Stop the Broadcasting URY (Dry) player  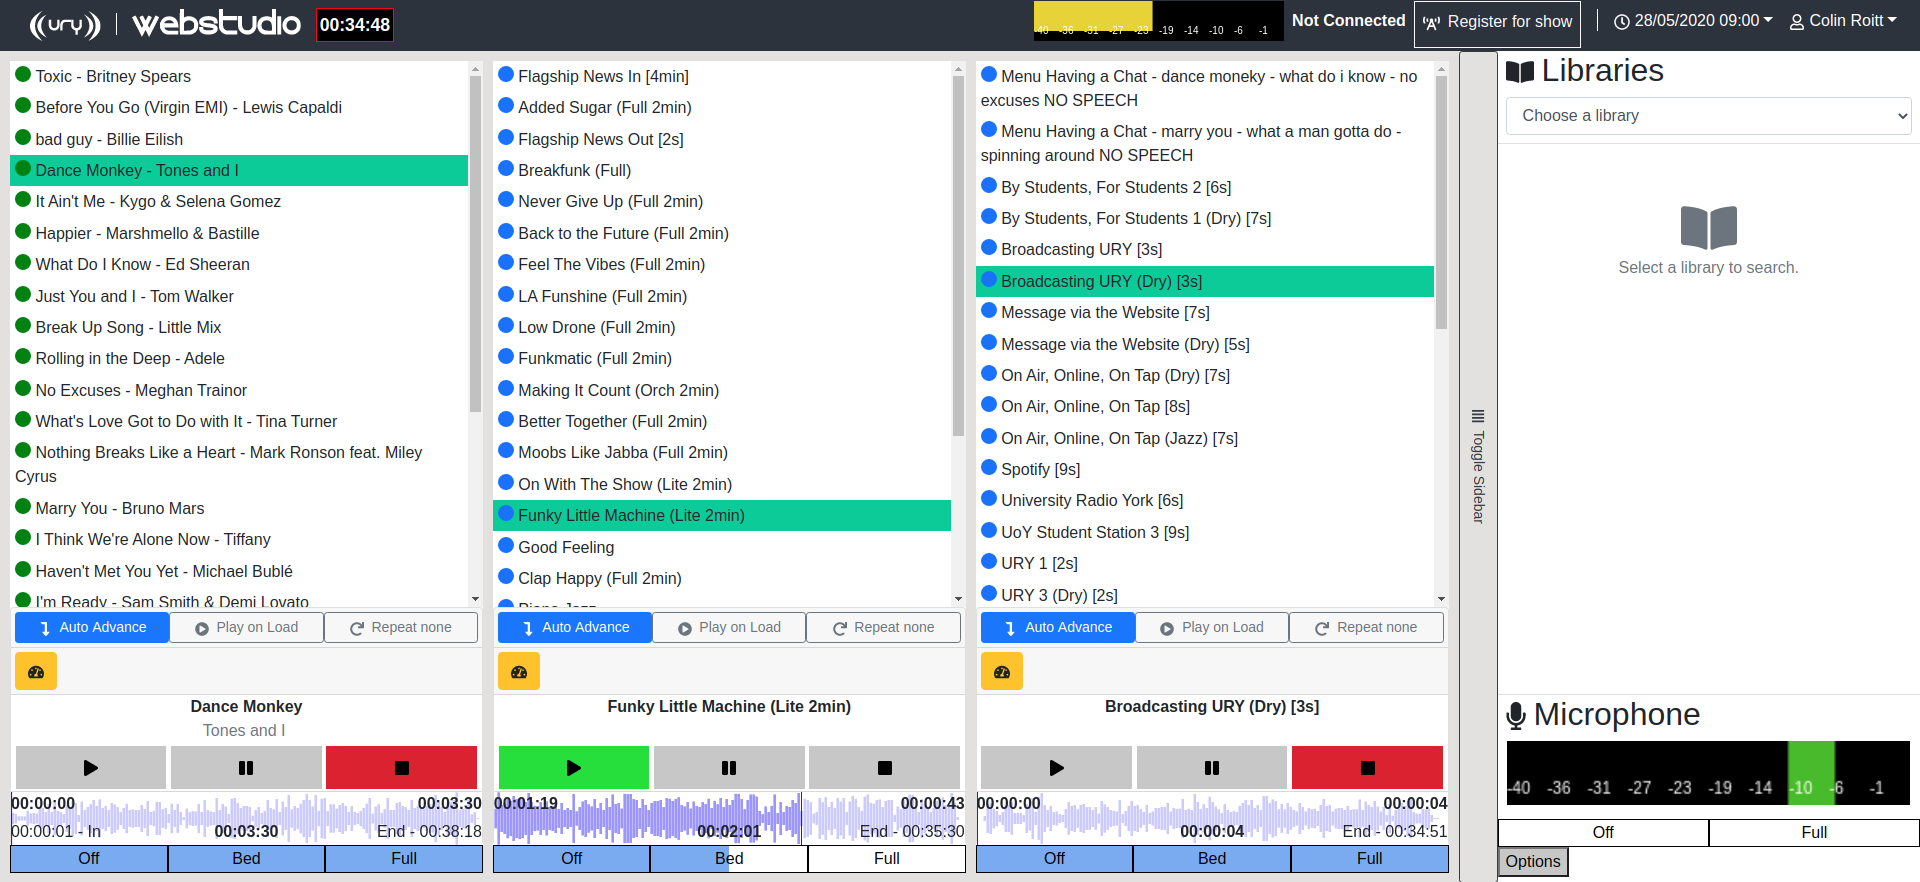click(1367, 768)
